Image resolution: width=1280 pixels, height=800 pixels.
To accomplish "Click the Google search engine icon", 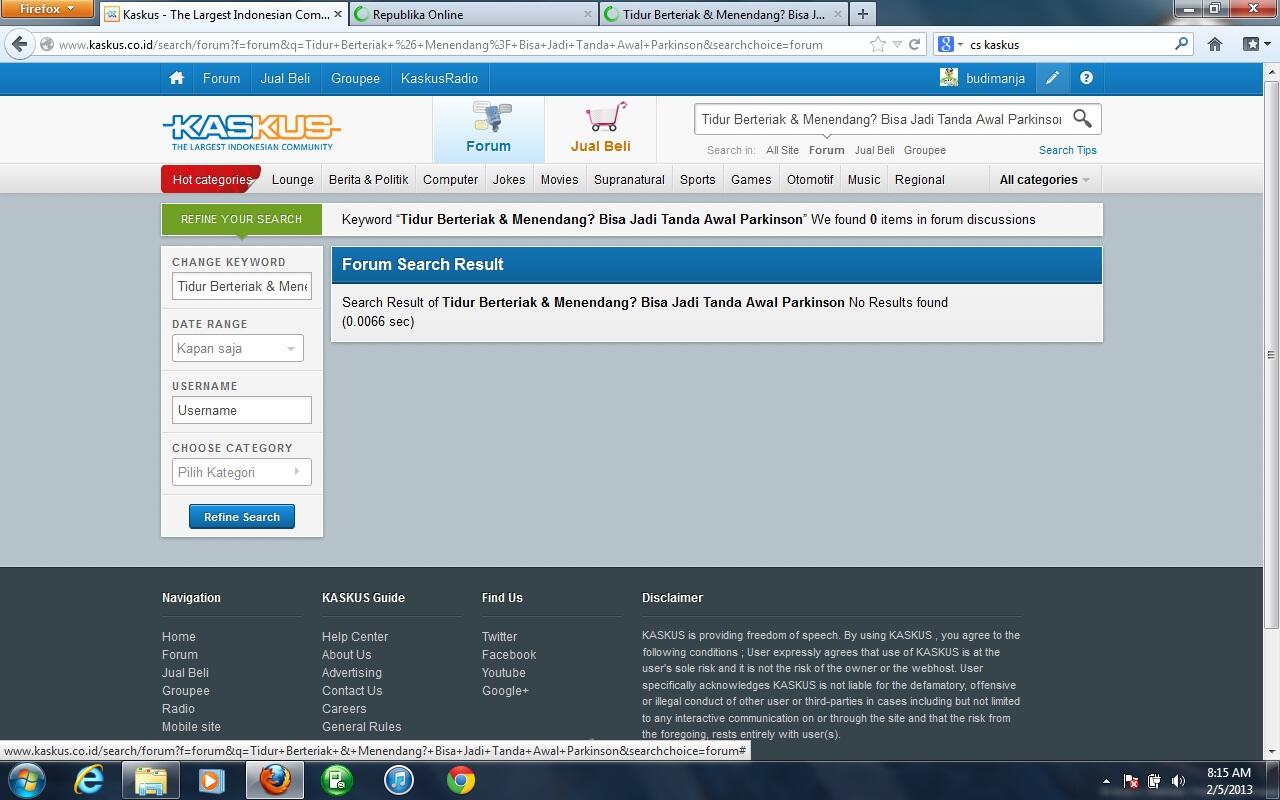I will pyautogui.click(x=946, y=44).
